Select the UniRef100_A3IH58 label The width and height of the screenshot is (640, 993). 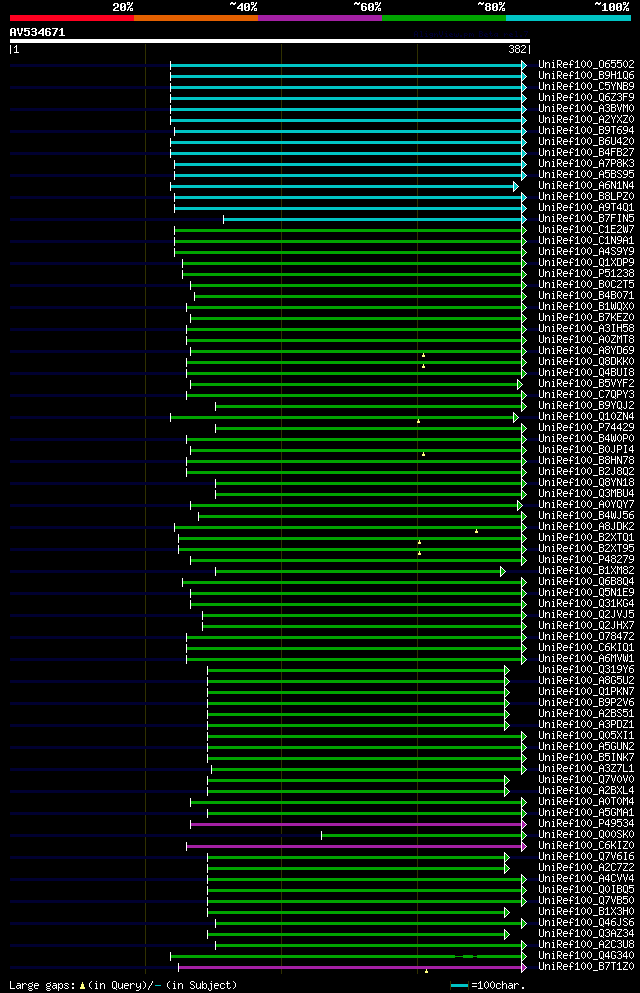click(586, 329)
